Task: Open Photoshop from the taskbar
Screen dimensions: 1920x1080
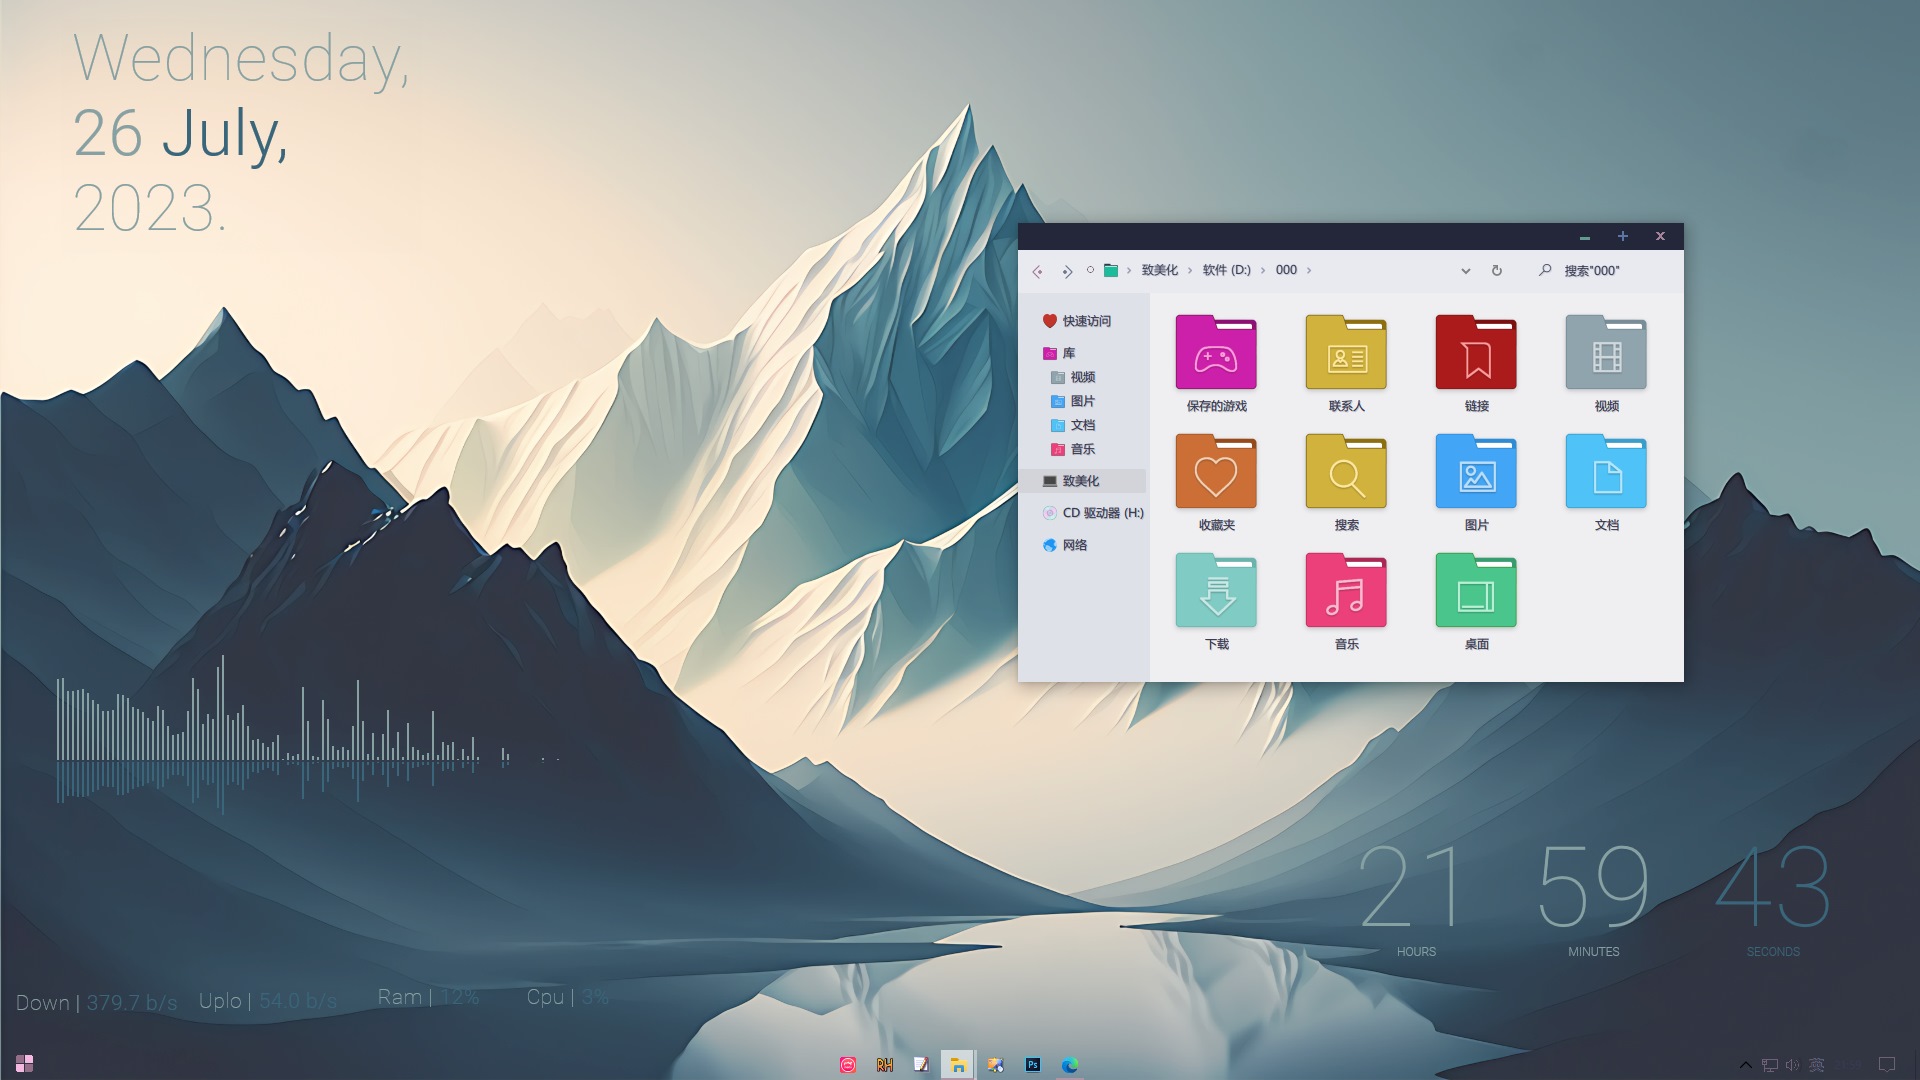Action: (1033, 1065)
